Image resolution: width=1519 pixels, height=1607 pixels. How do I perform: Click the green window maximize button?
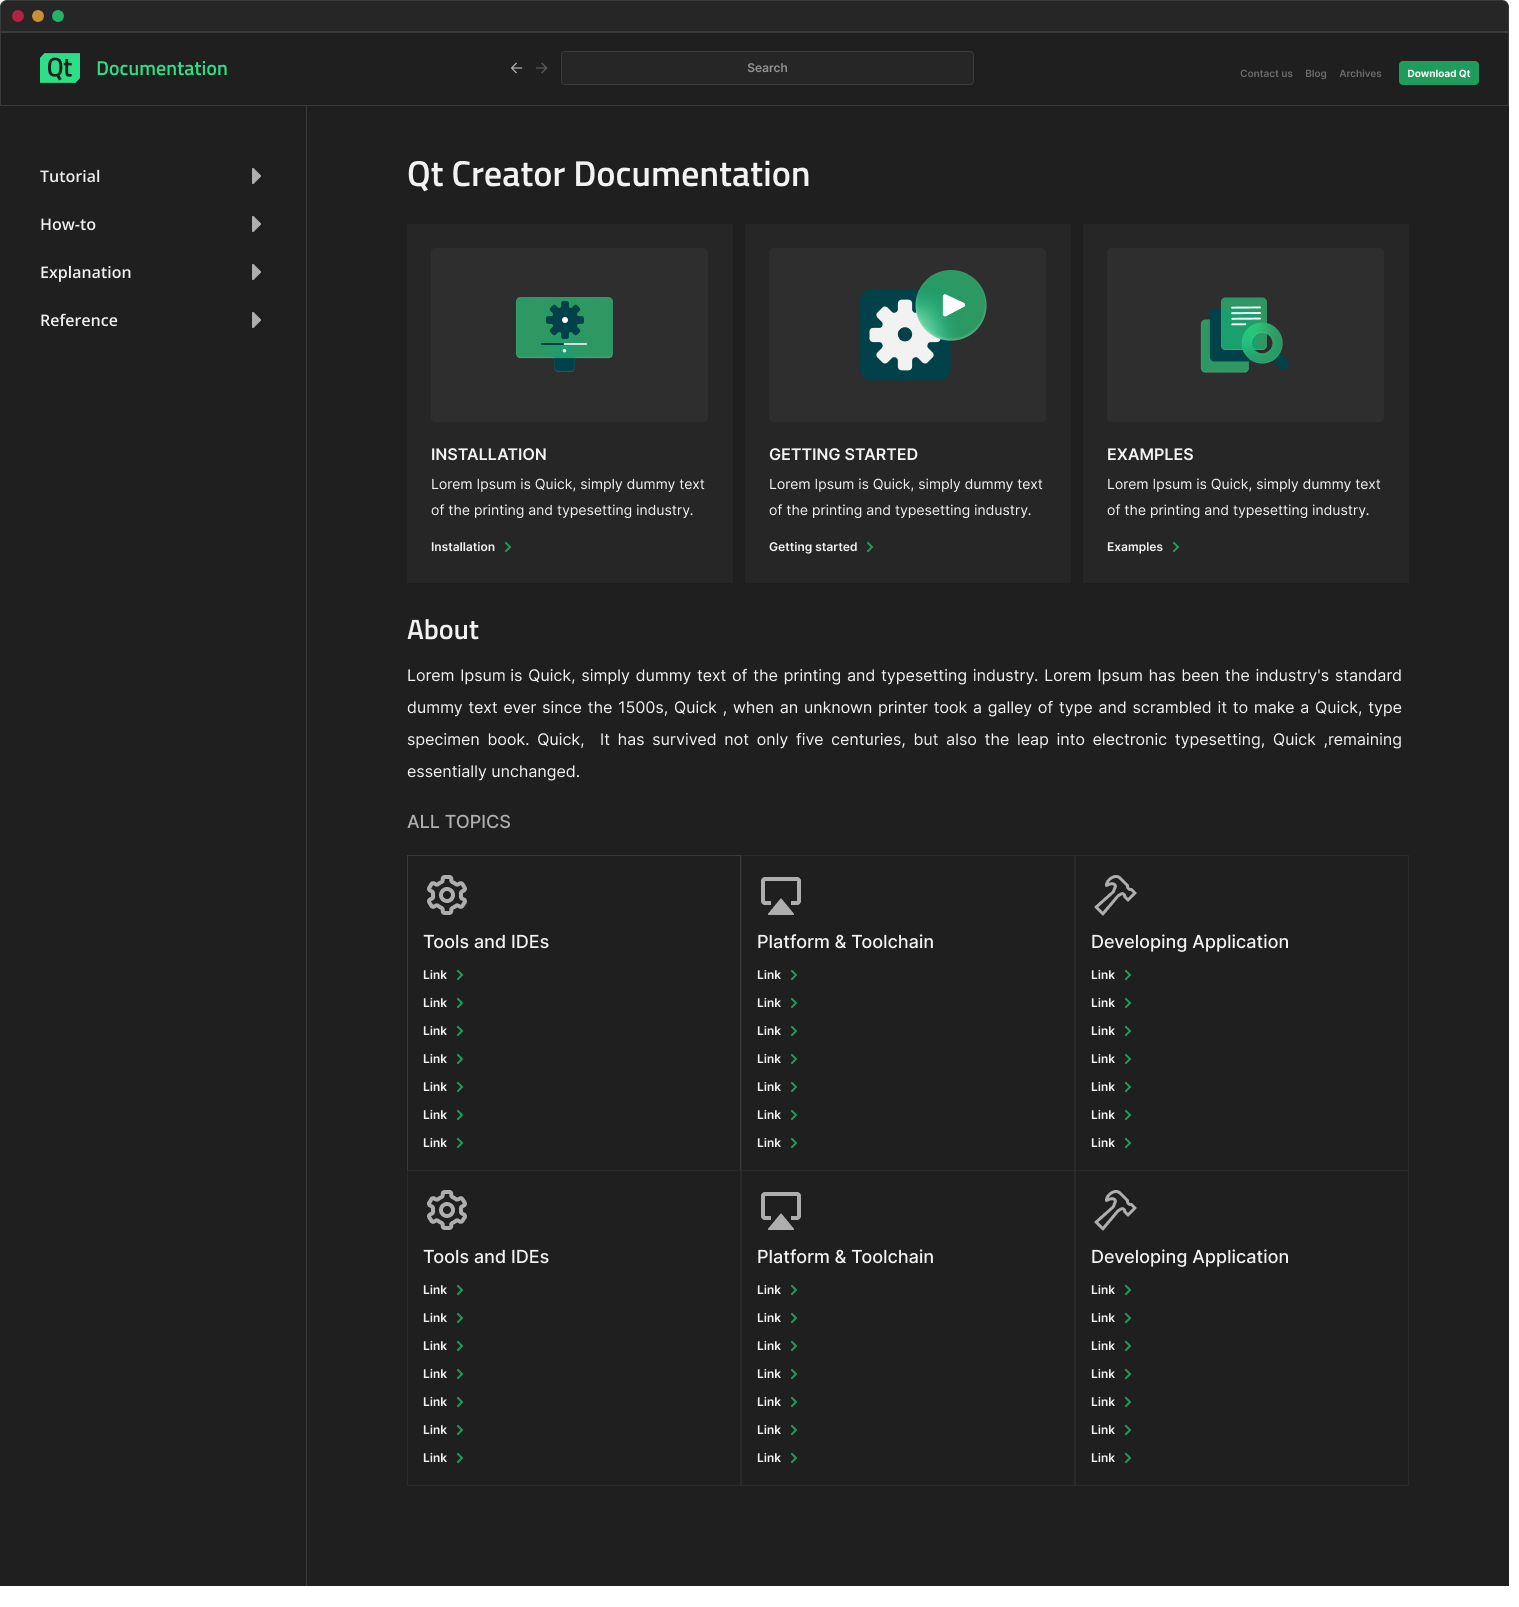(x=58, y=16)
